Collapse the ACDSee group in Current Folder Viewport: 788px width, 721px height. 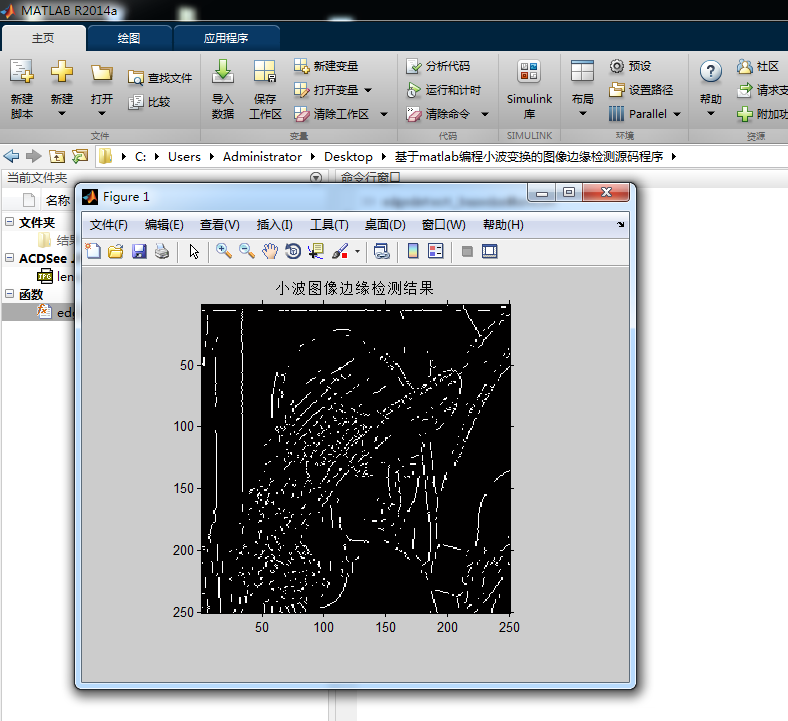click(10, 258)
